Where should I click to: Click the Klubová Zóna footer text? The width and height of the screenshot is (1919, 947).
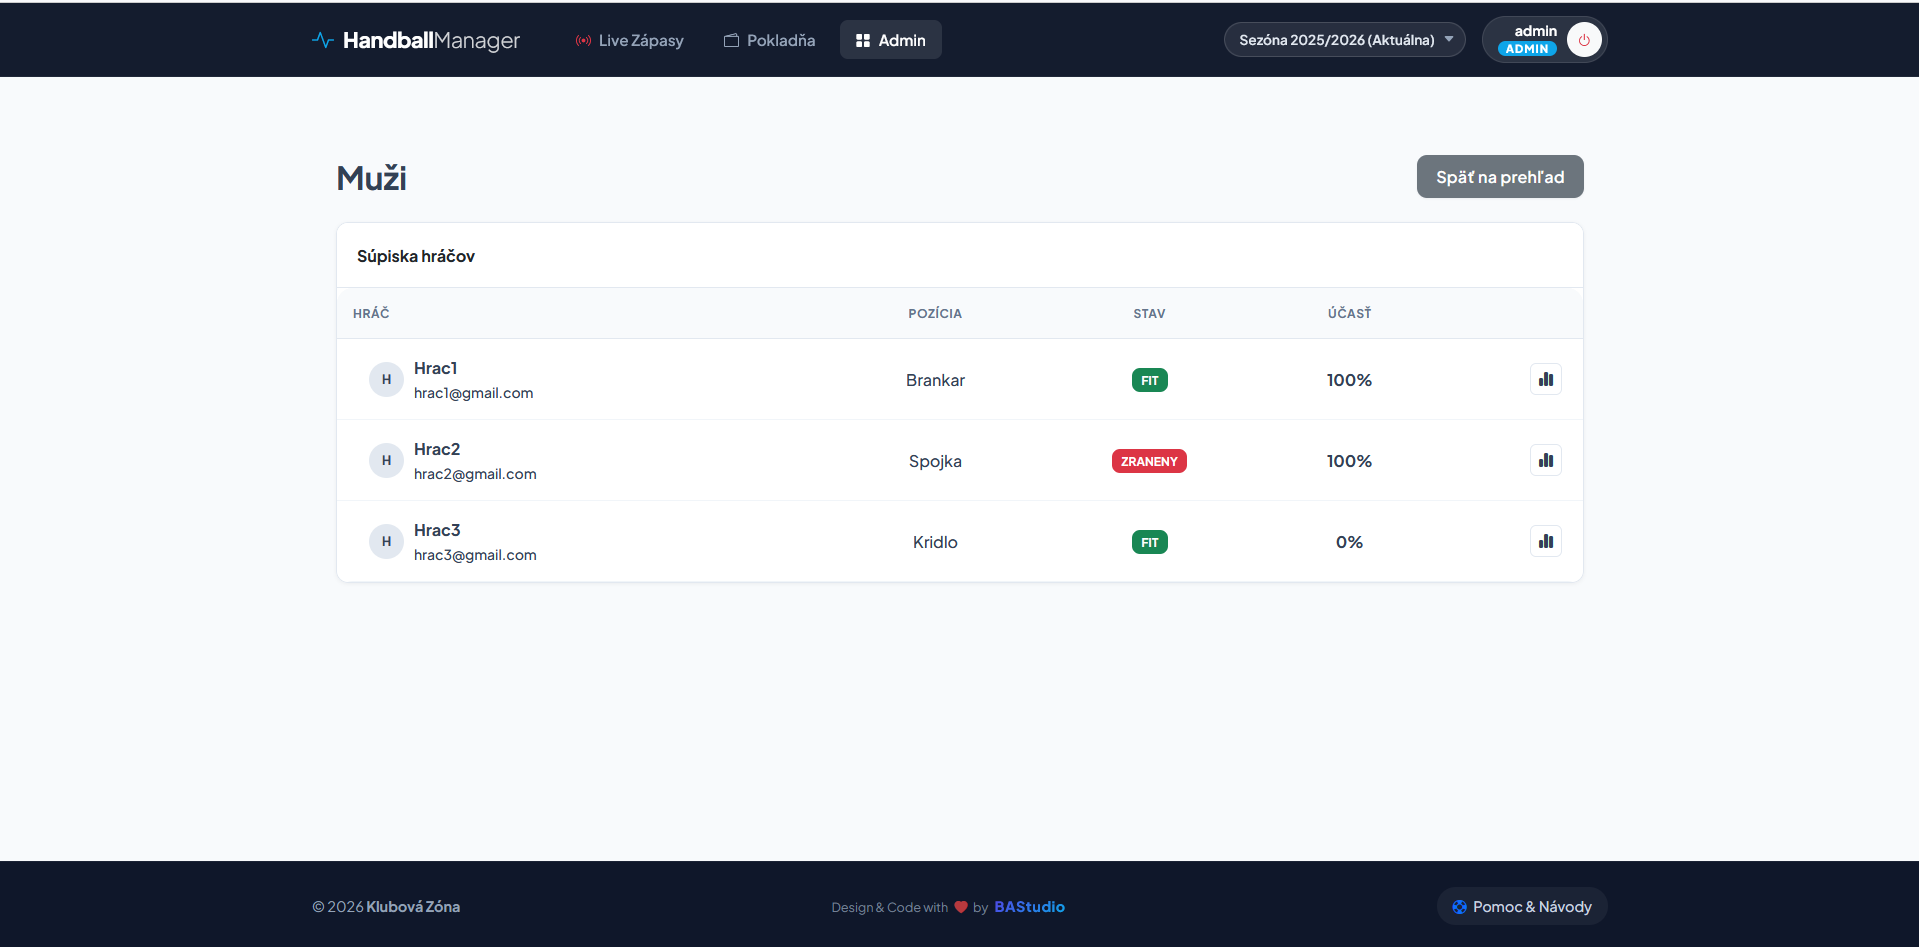click(413, 907)
